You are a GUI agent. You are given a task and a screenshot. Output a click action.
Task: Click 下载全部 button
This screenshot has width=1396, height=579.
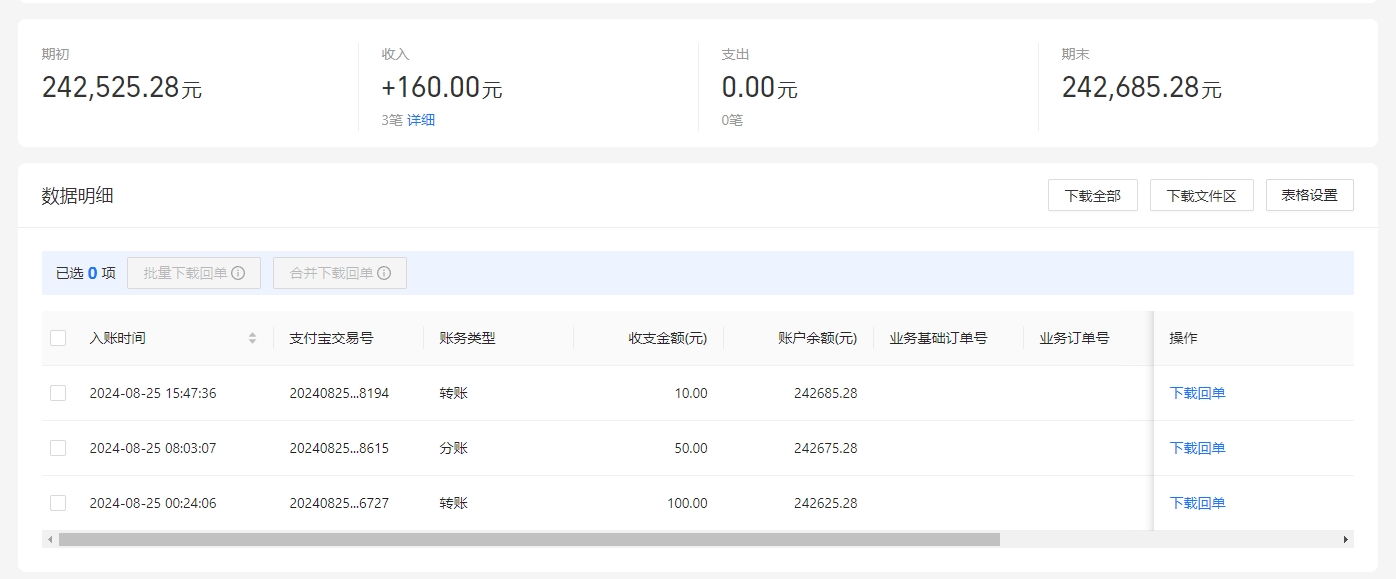1092,195
